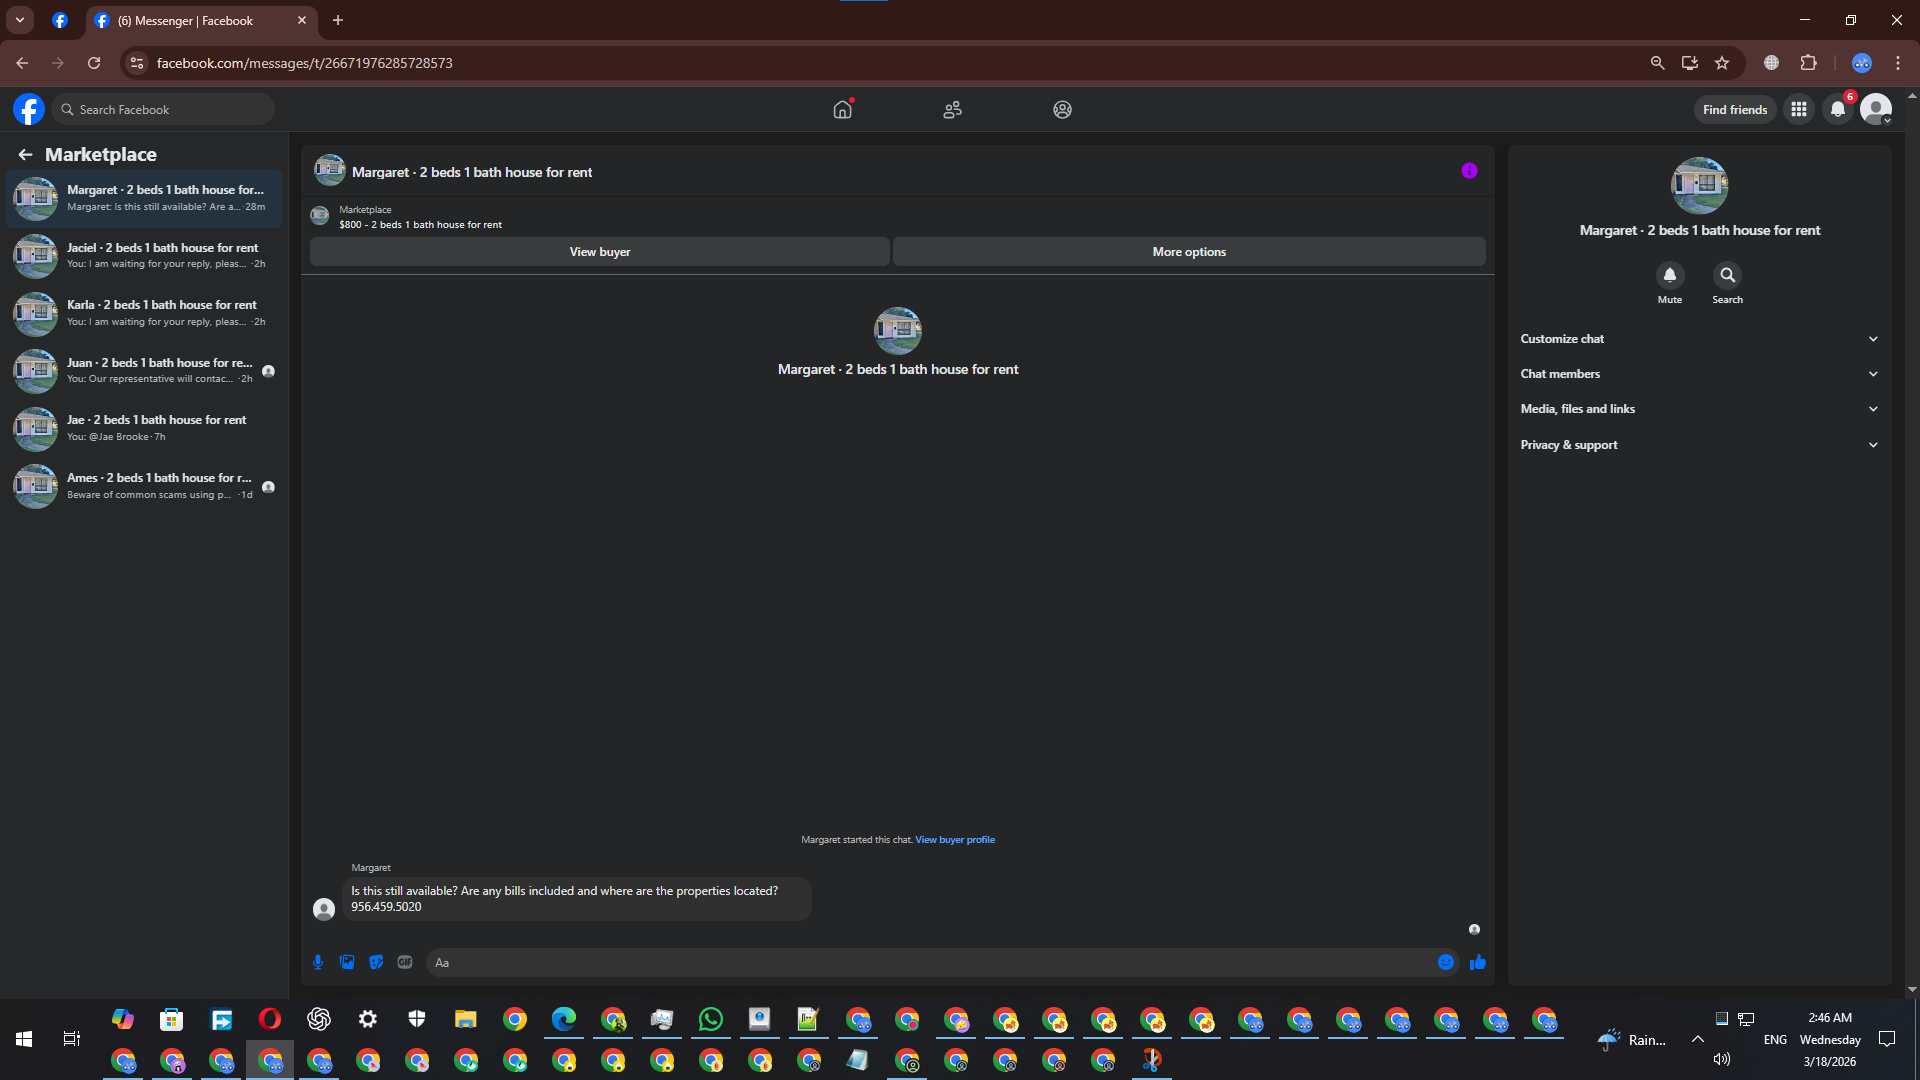Open a new browser tab
This screenshot has width=1920, height=1080.
pos(338,20)
